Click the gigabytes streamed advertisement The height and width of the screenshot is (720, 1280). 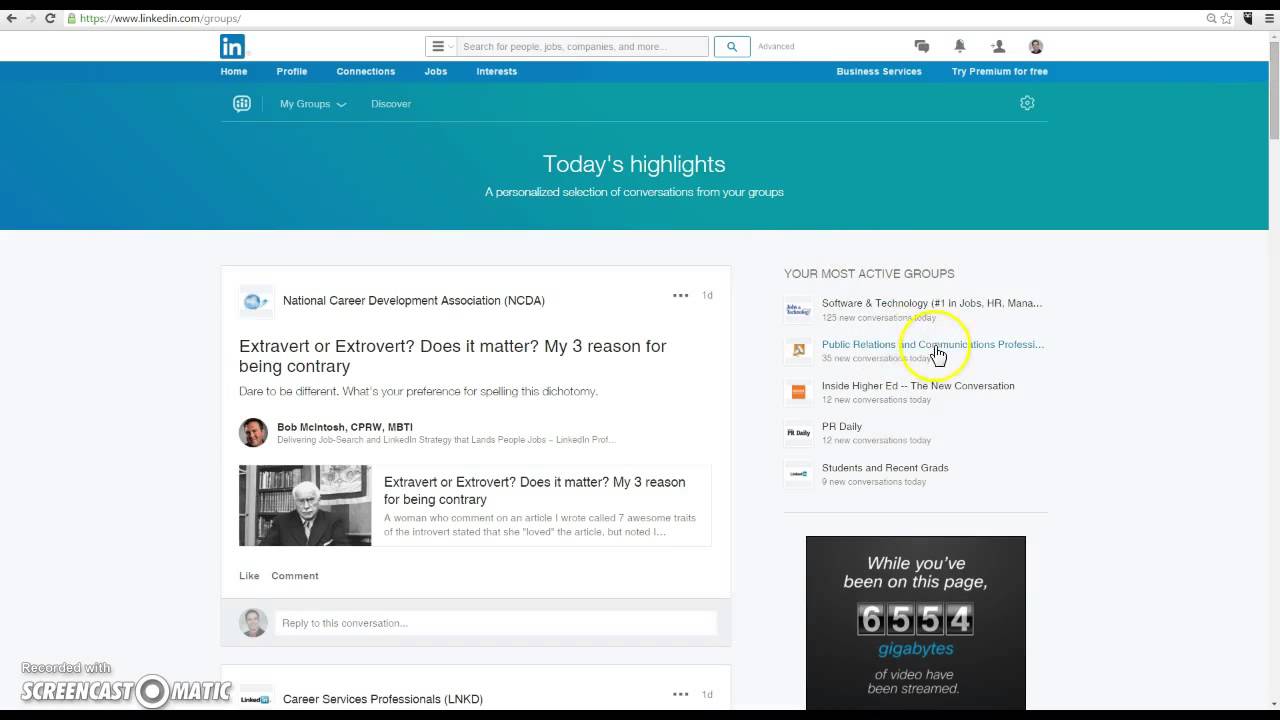click(916, 623)
